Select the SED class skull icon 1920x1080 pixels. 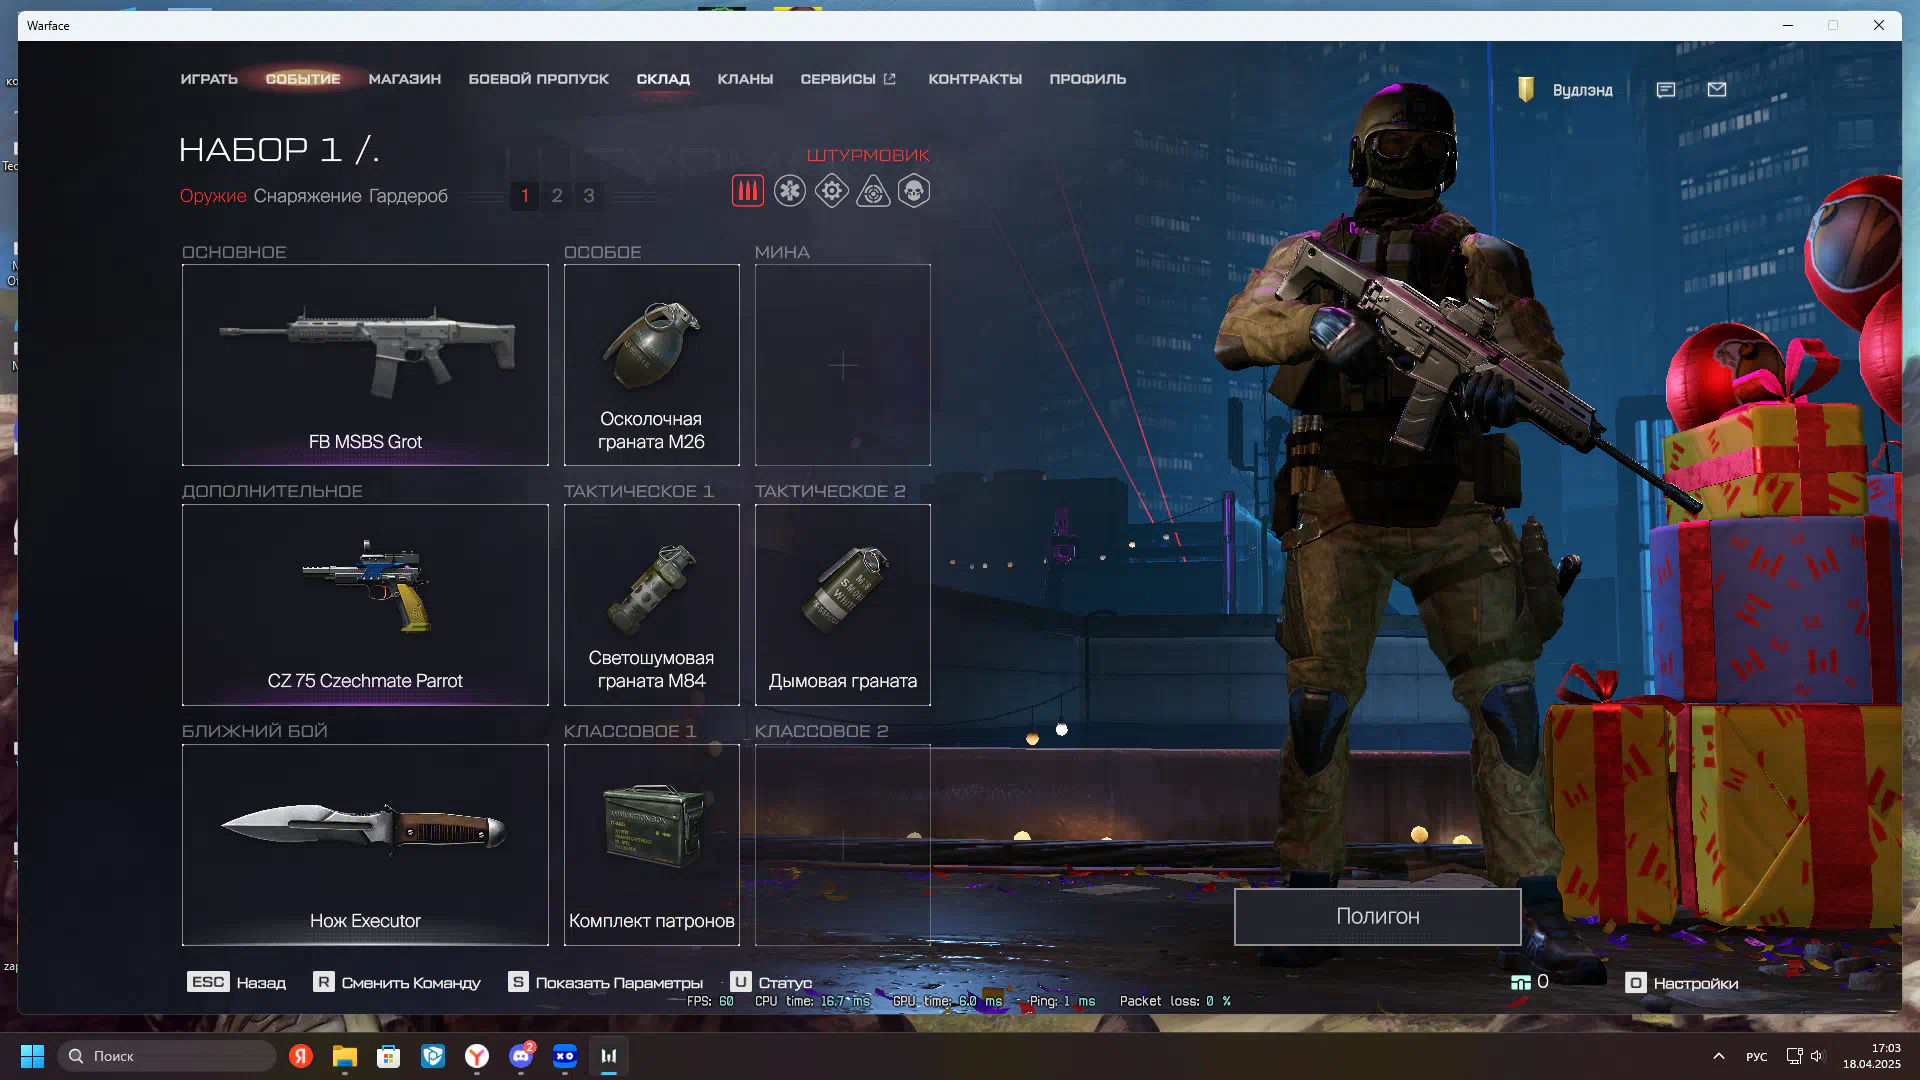click(x=914, y=191)
